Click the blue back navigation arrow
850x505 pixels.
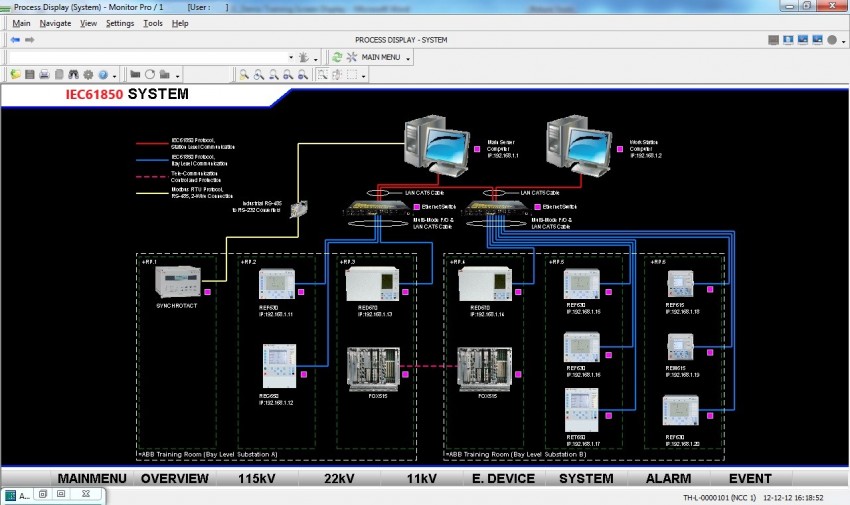(x=15, y=40)
